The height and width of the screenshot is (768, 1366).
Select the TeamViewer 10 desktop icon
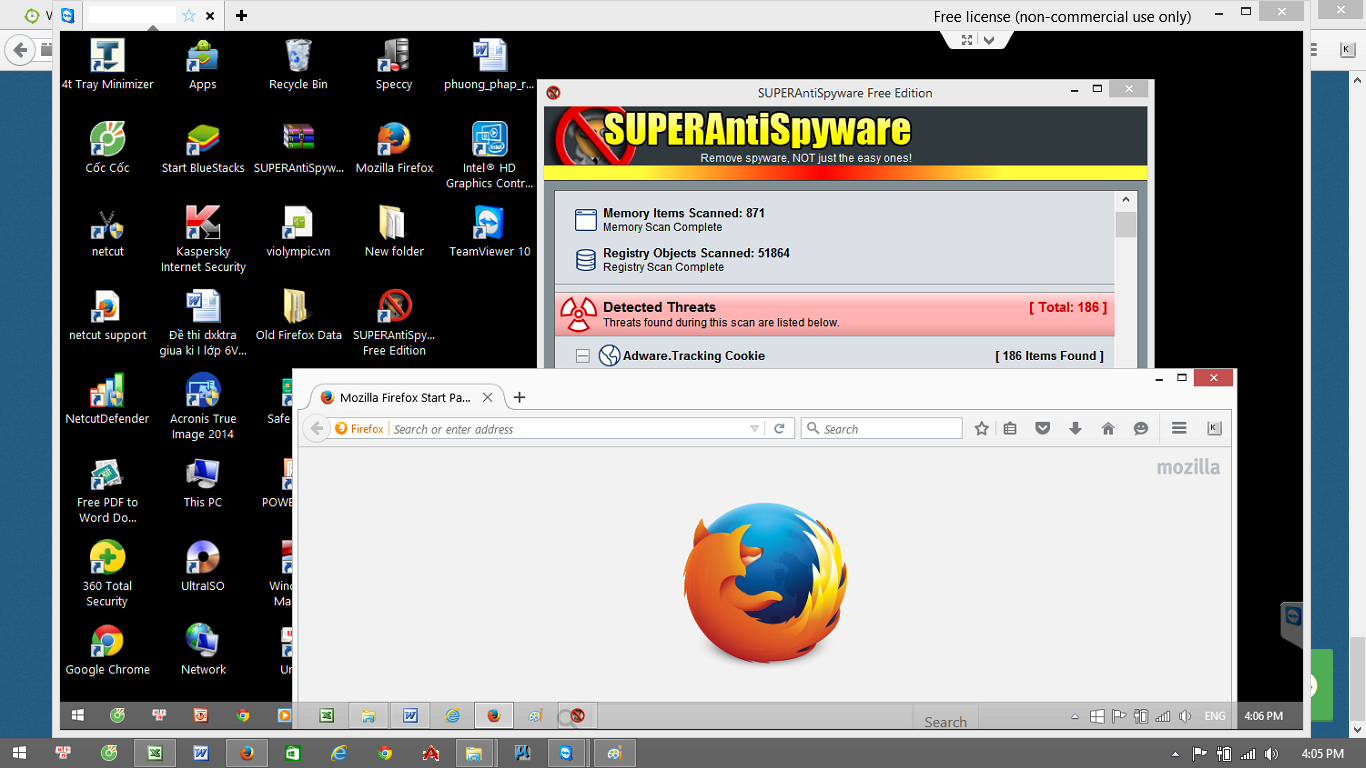tap(490, 232)
